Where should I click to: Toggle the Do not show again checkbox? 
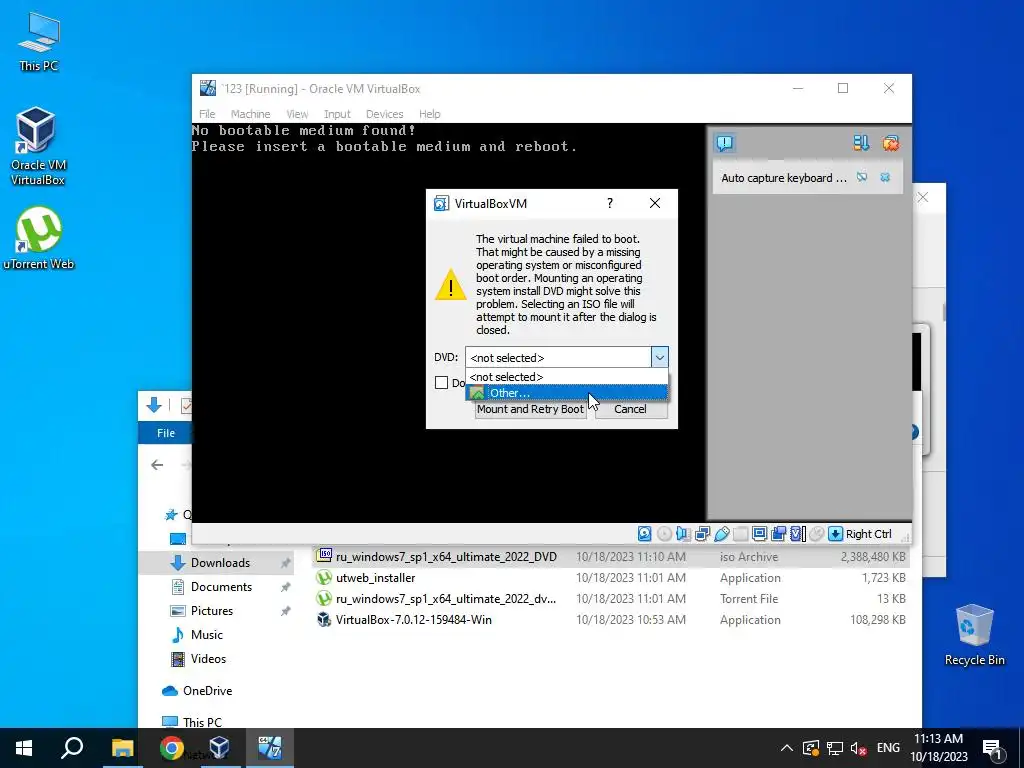click(441, 383)
